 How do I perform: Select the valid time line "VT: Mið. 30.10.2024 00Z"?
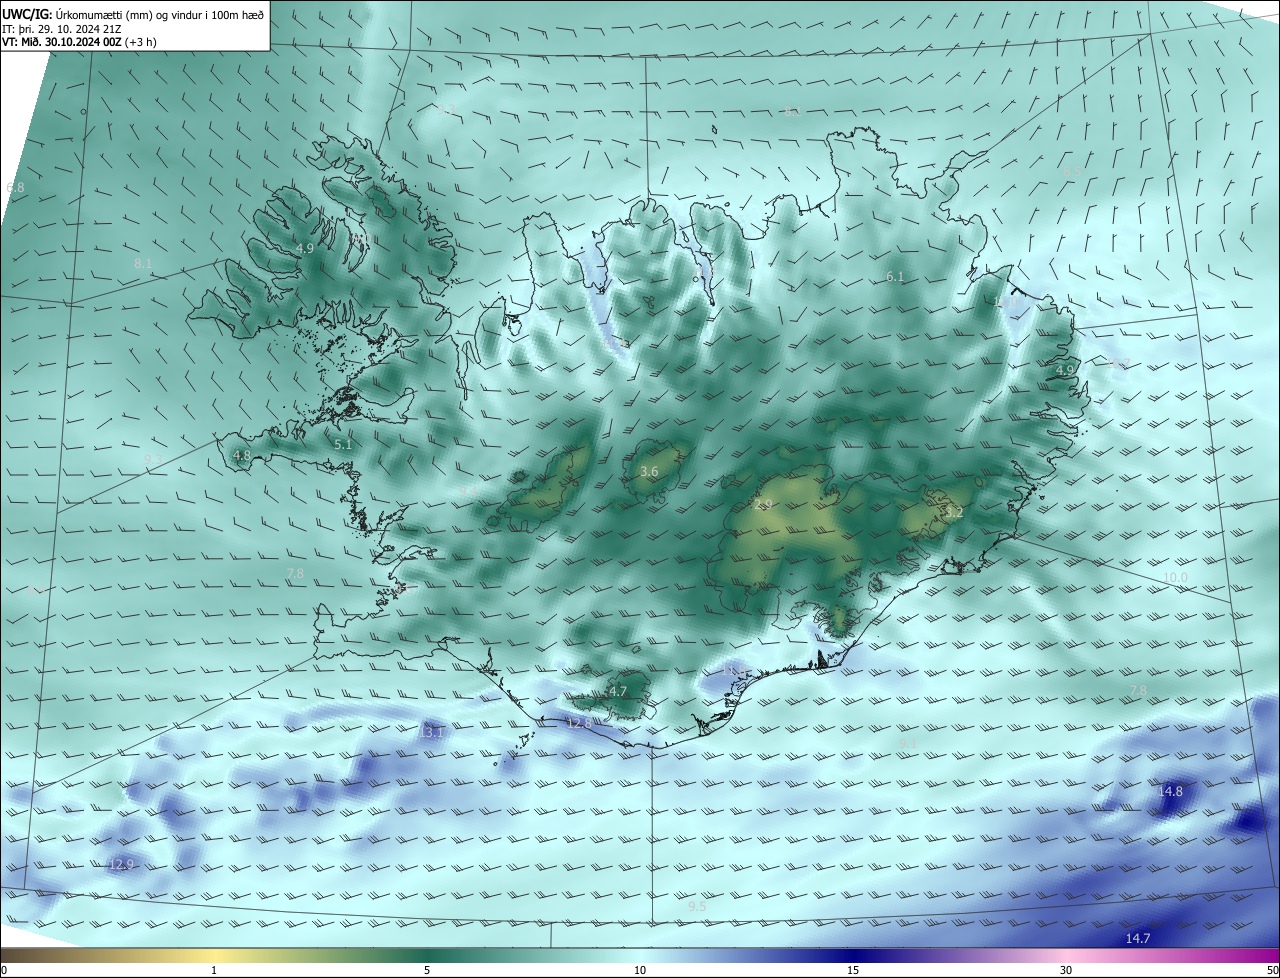[63, 42]
